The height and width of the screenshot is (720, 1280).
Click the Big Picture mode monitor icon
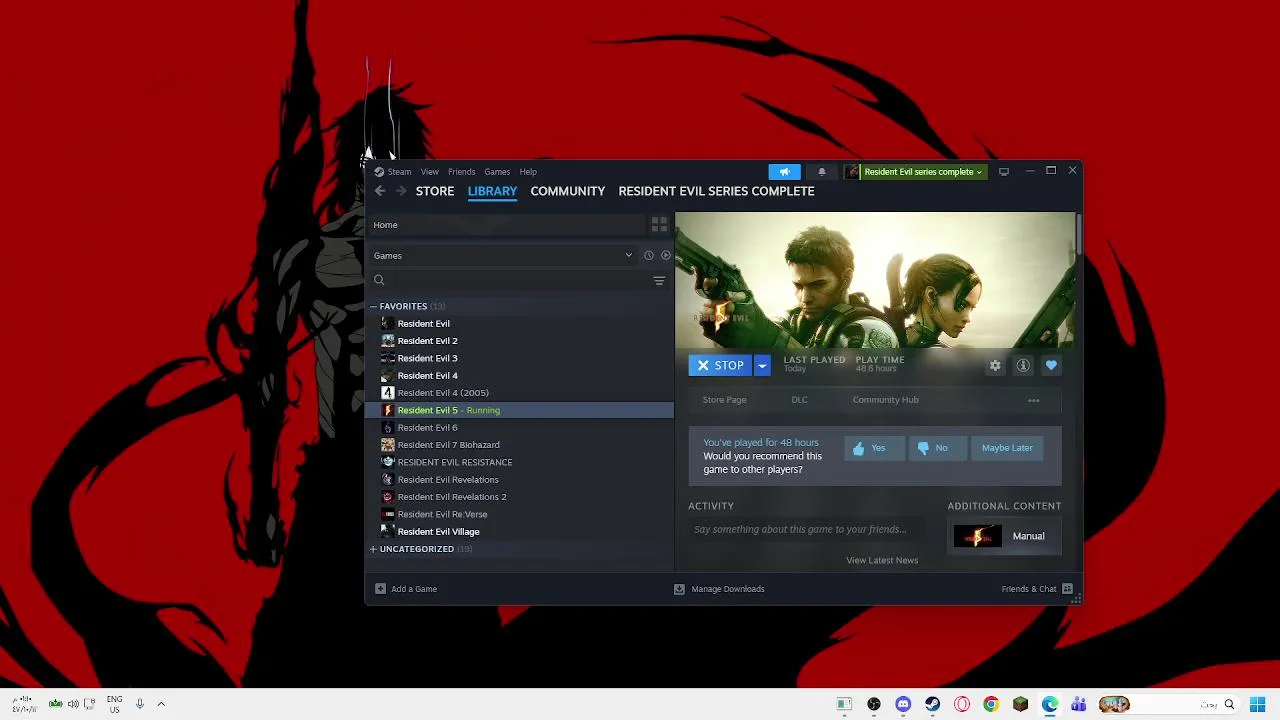[1004, 172]
